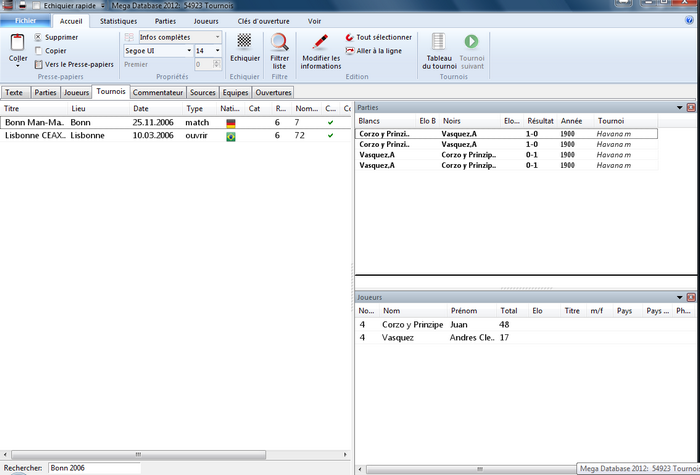Image resolution: width=700 pixels, height=475 pixels.
Task: Switch to the Sources list tab
Action: tap(203, 92)
